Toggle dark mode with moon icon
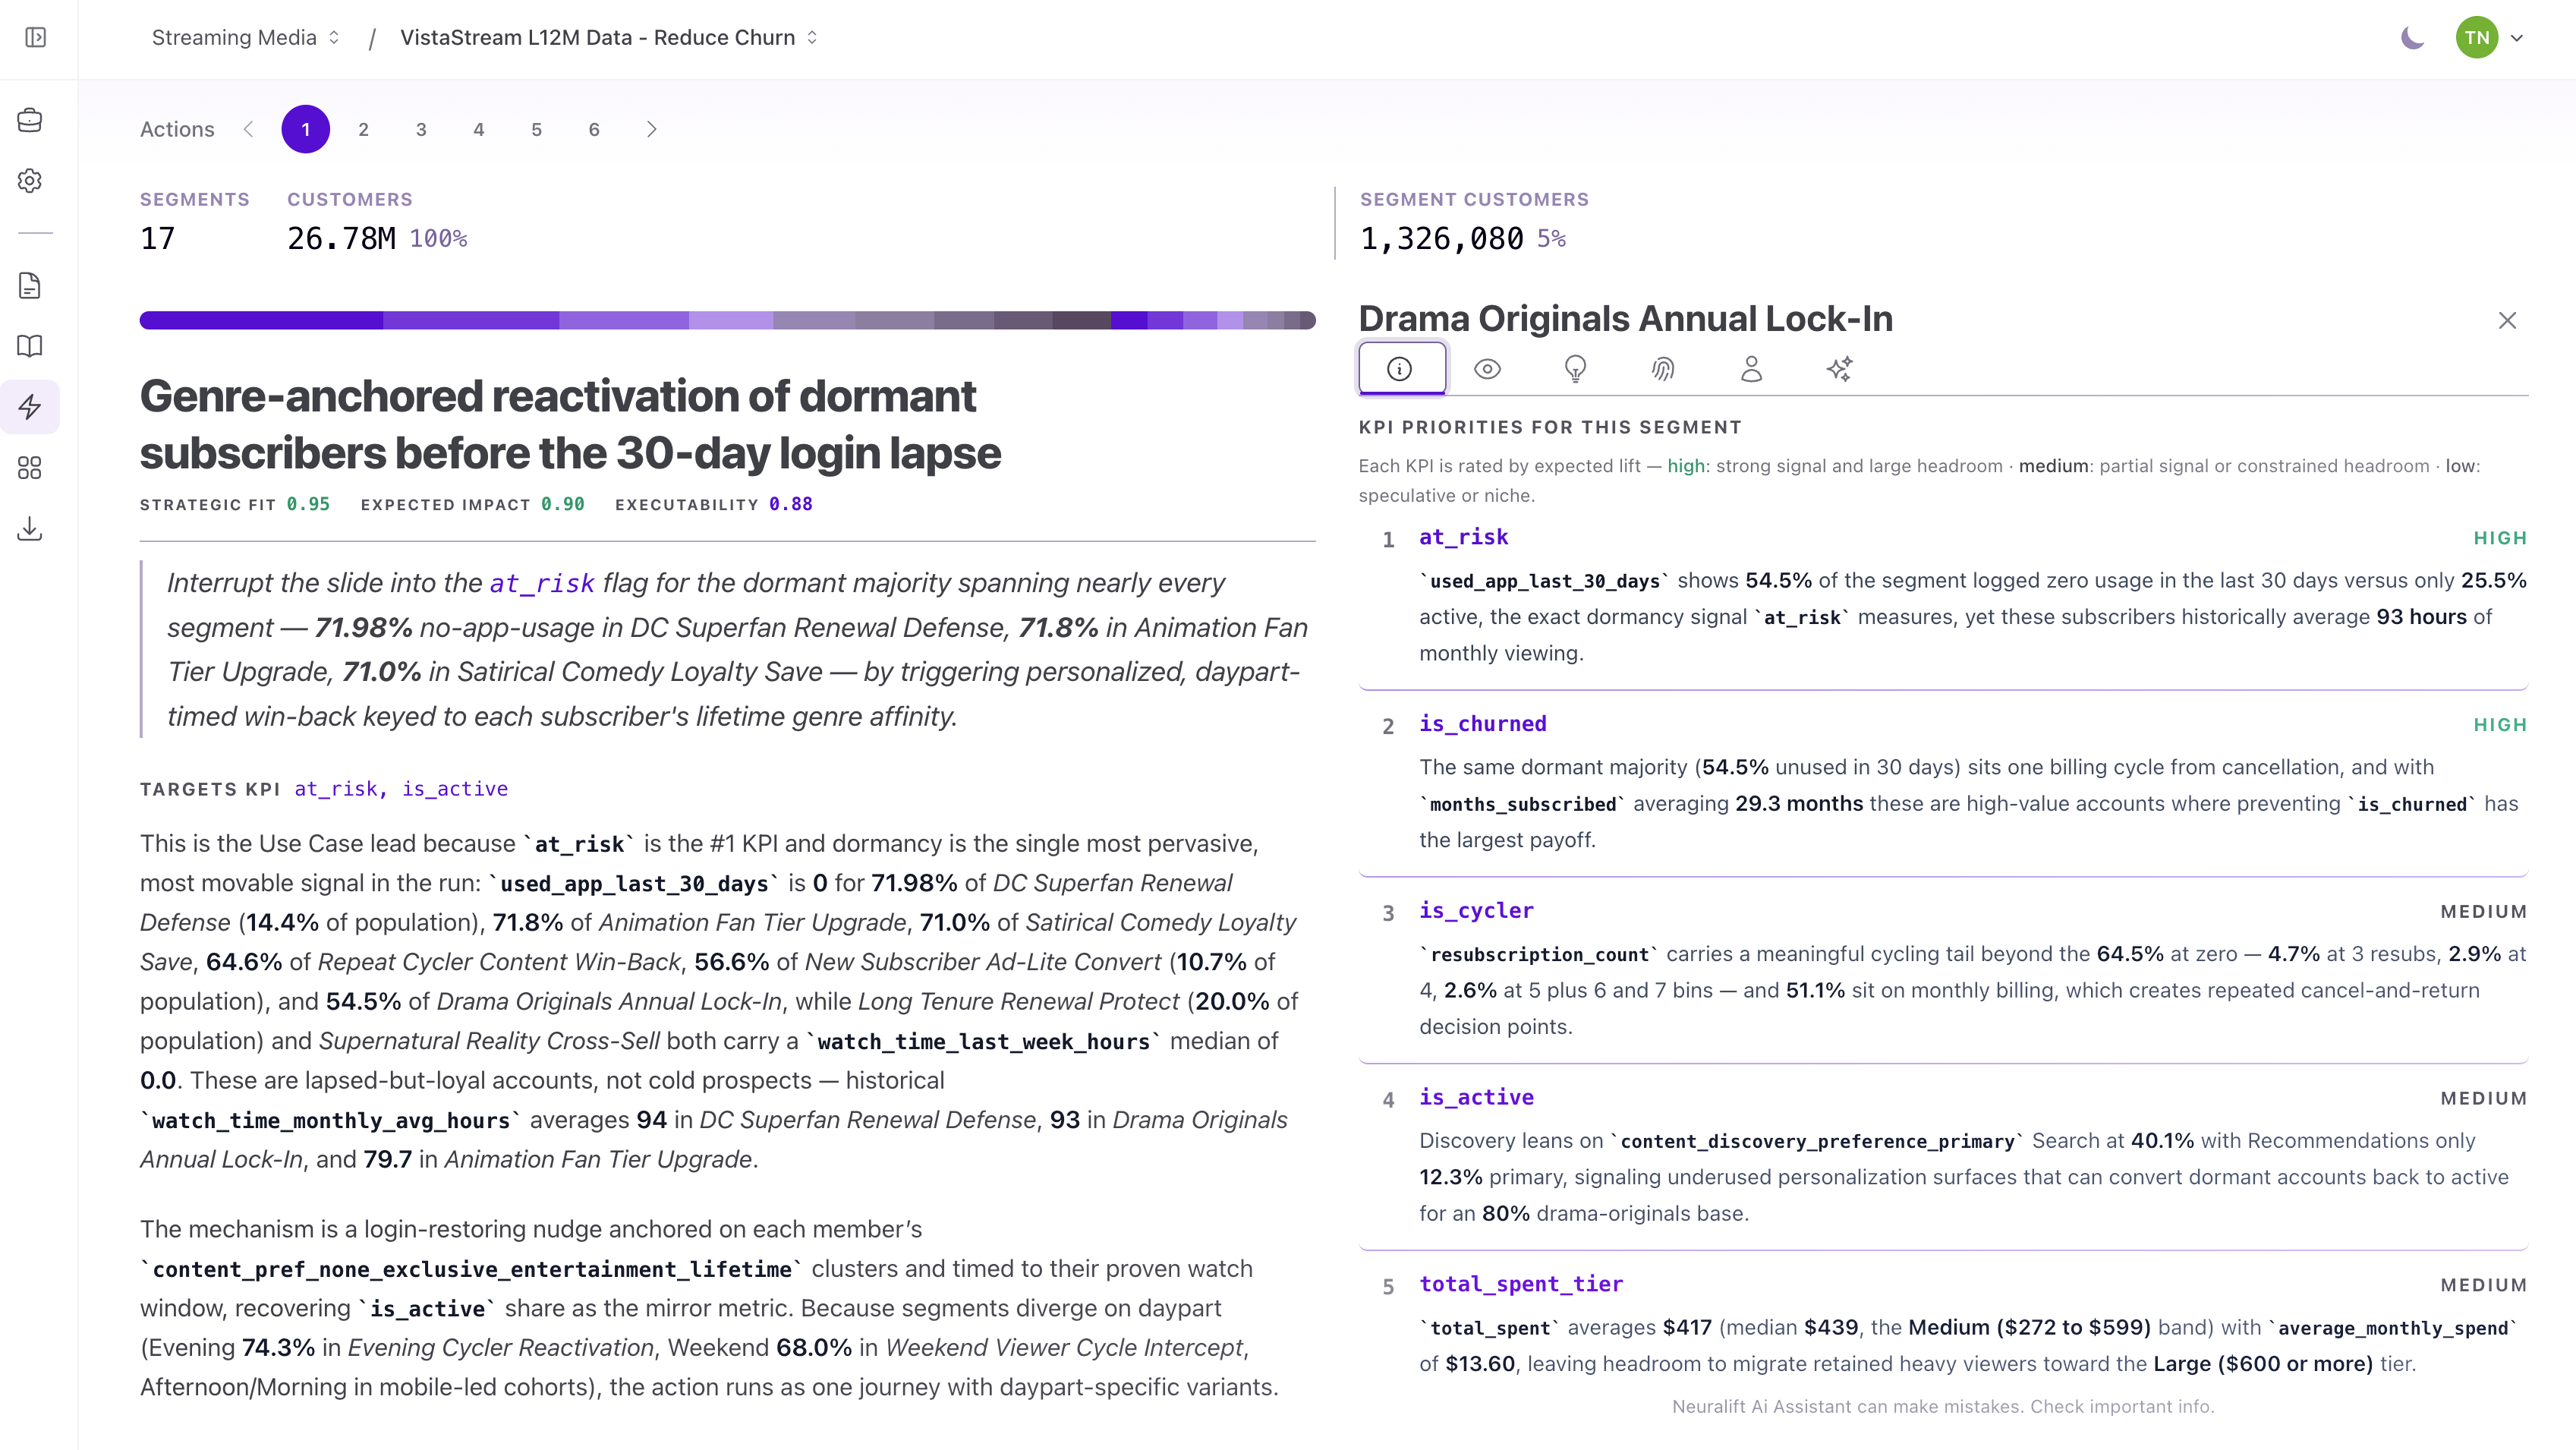The height and width of the screenshot is (1450, 2576). (2412, 38)
